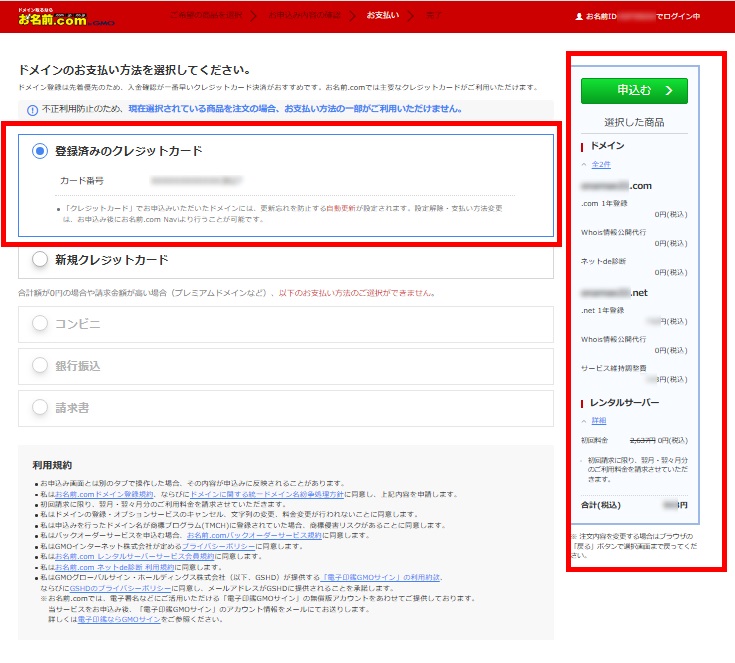
Task: Select 登録済みのクレジットカード radio button
Action: [40, 151]
